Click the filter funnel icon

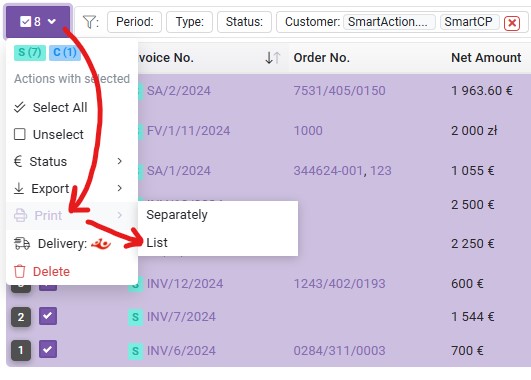pos(89,22)
